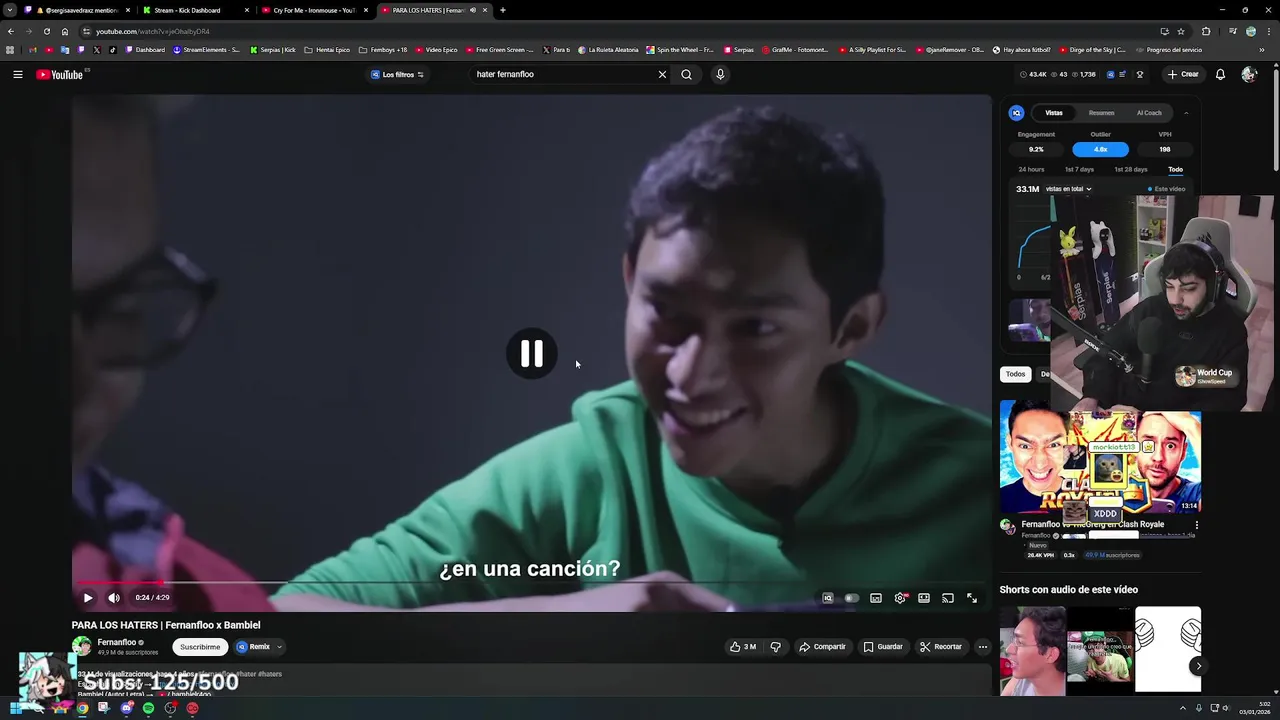Switch to the 1st 28 days range

pos(1131,170)
